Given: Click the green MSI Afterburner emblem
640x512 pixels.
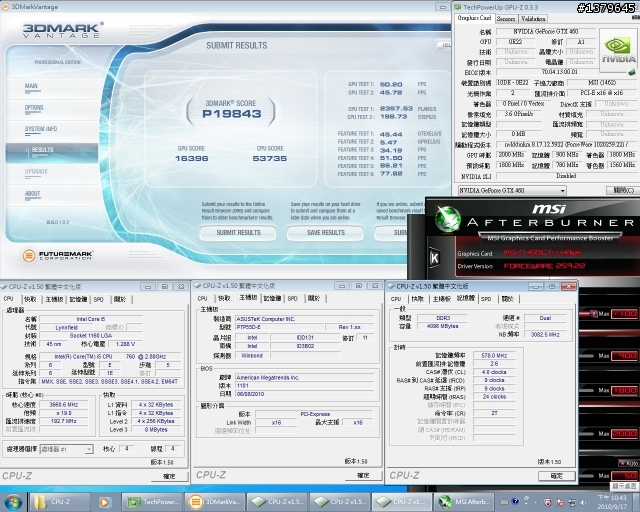Looking at the screenshot, I should click(447, 218).
